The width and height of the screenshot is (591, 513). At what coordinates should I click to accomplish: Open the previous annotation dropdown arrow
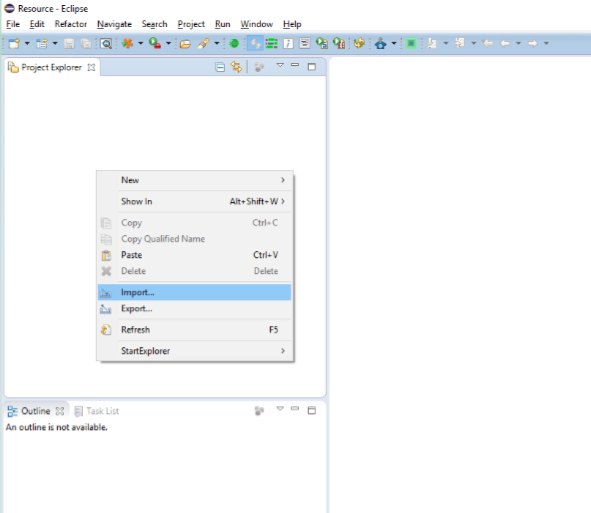tap(474, 44)
